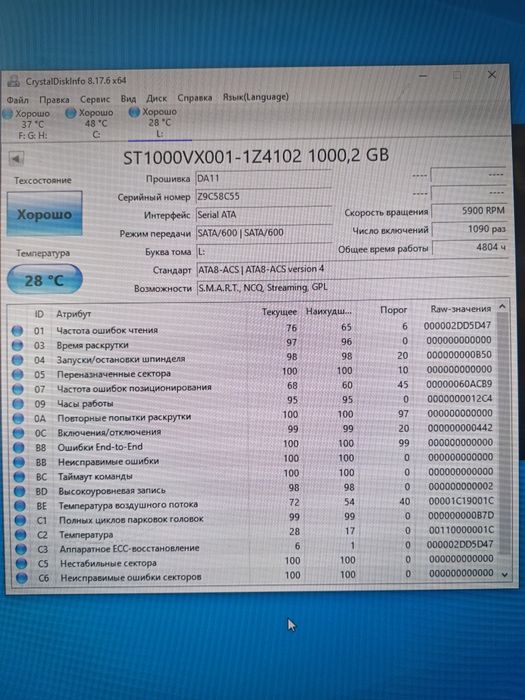Viewport: 525px width, 700px height.
Task: Open the Файл menu
Action: coord(17,100)
